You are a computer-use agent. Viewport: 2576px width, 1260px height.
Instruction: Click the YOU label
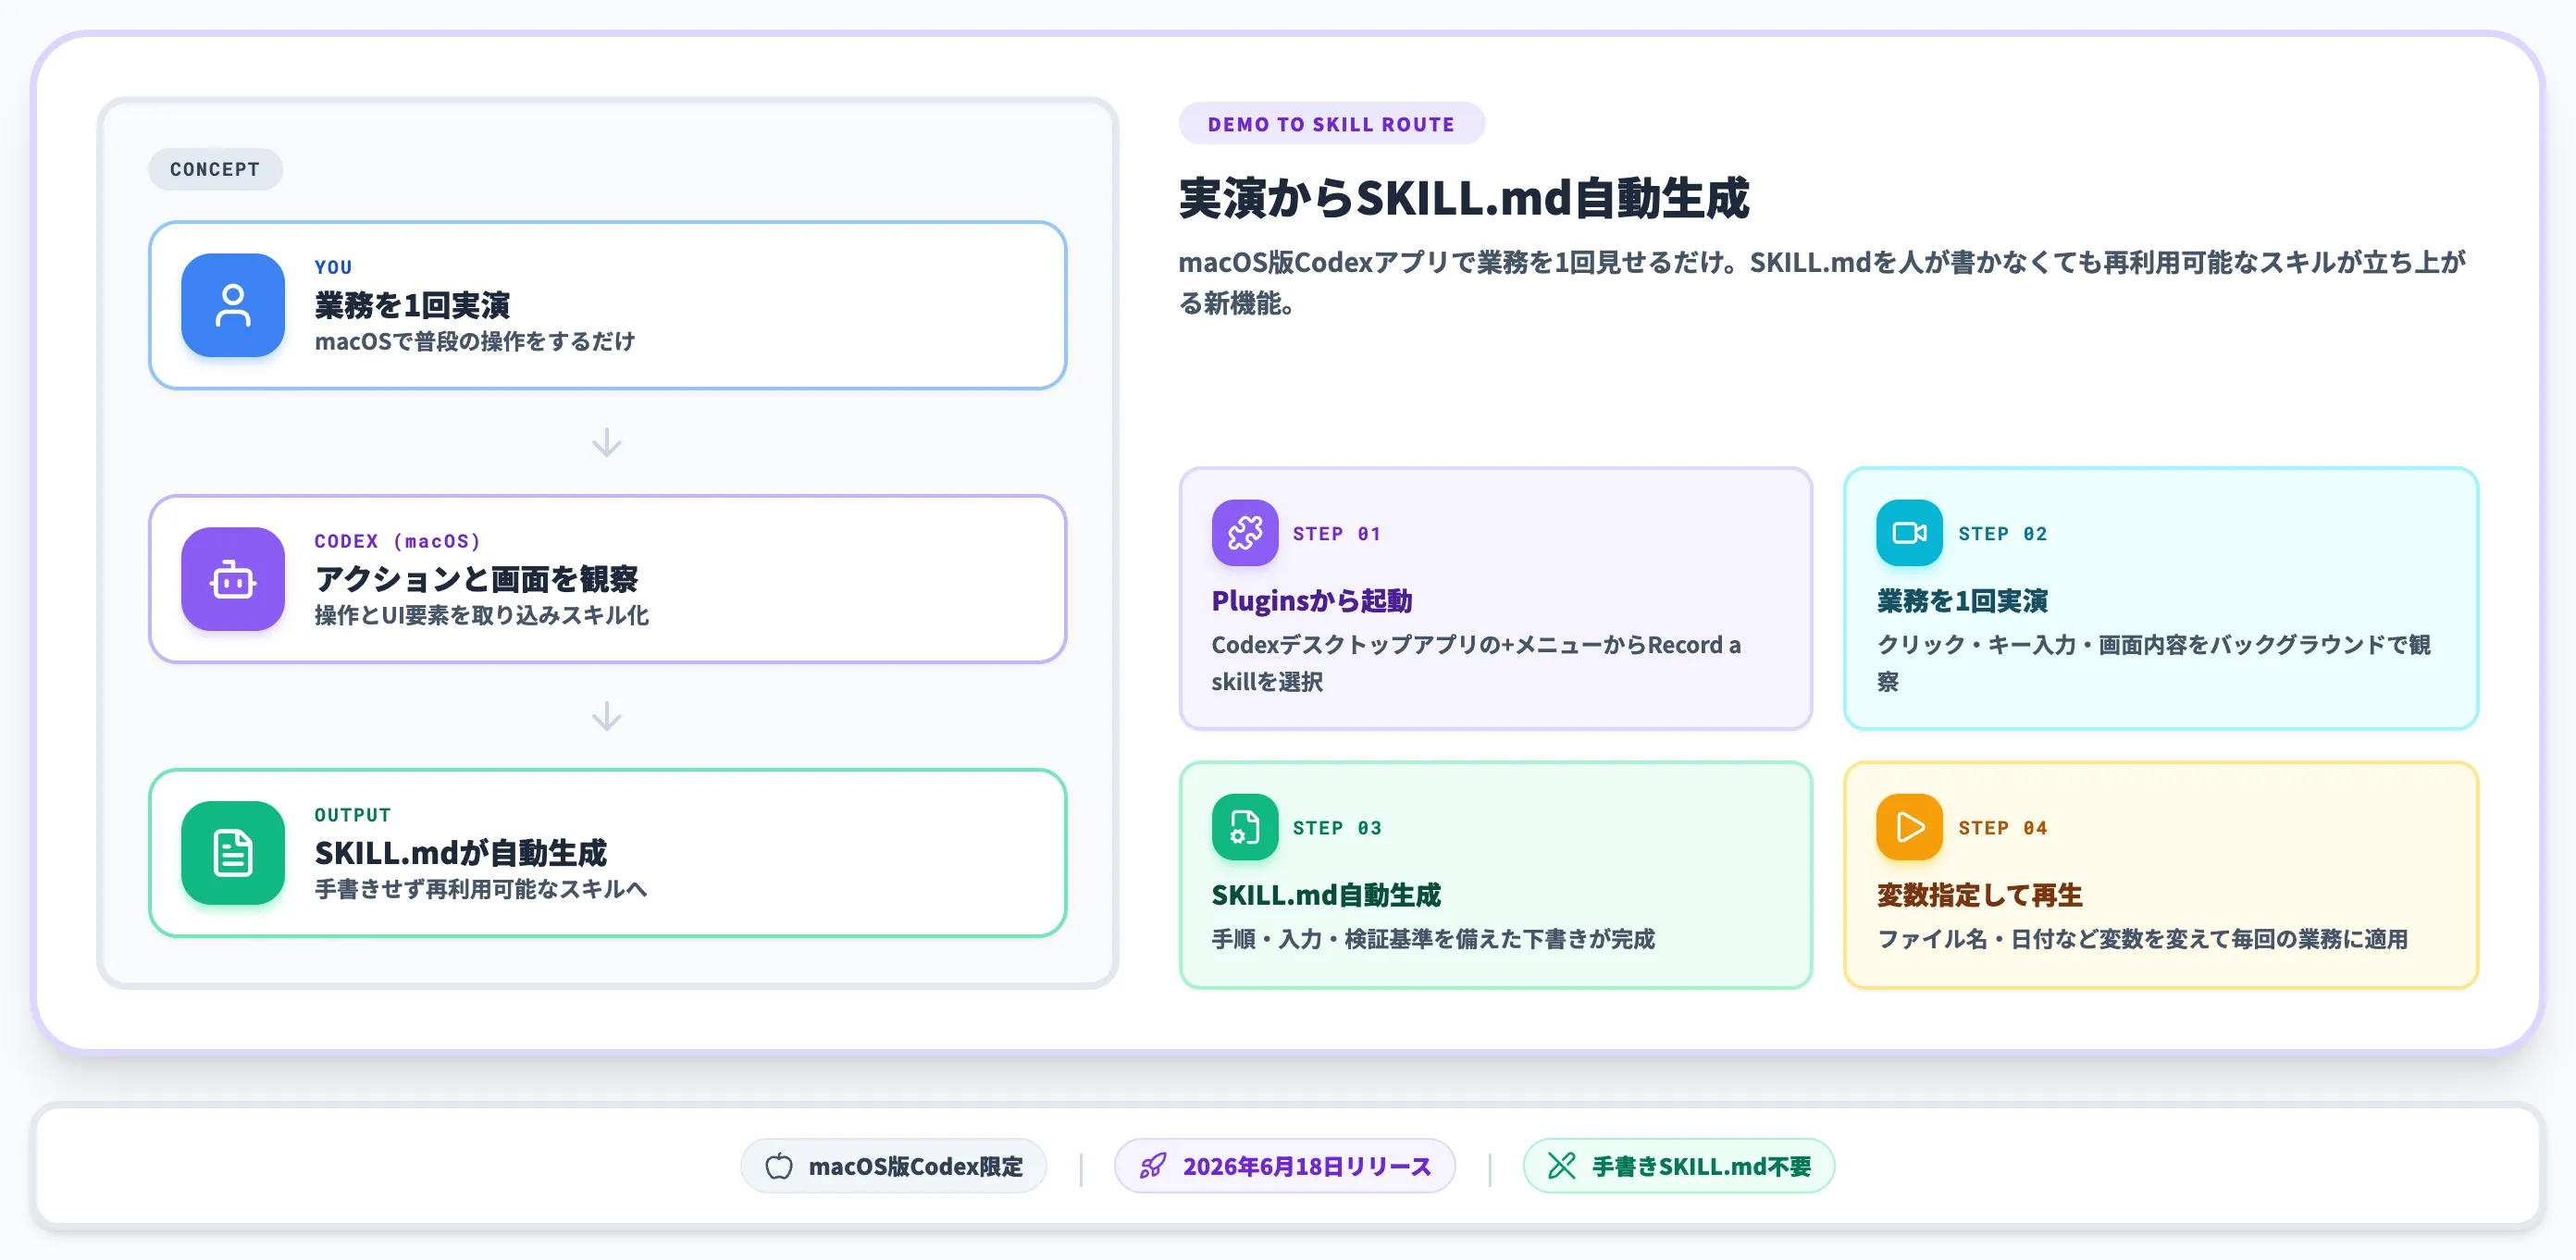coord(333,267)
